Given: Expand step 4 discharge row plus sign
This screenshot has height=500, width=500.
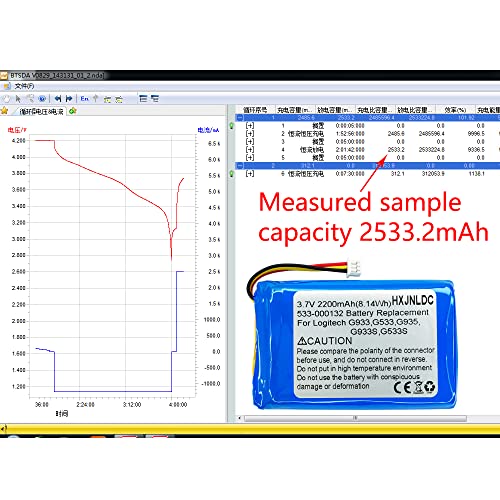Looking at the screenshot, I should pyautogui.click(x=250, y=150).
